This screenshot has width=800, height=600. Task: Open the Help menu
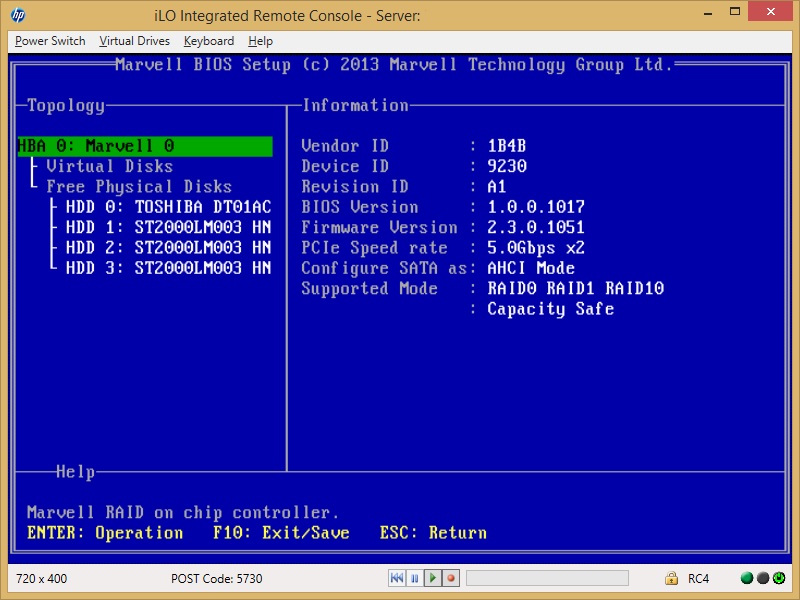(x=259, y=41)
